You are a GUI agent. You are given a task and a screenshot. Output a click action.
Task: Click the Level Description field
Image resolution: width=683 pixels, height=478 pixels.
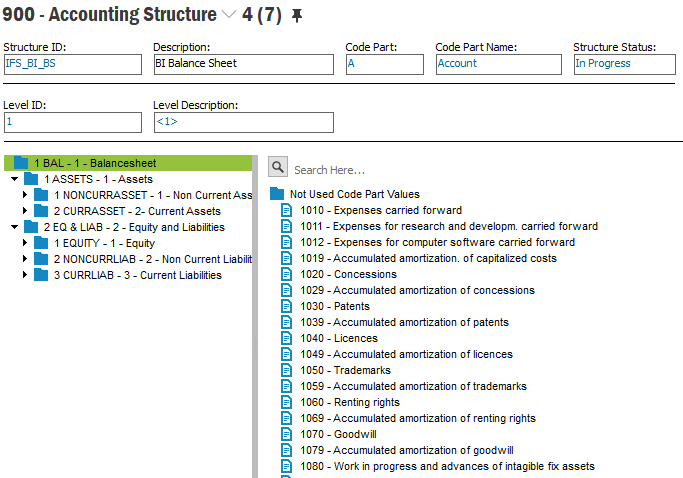[243, 122]
